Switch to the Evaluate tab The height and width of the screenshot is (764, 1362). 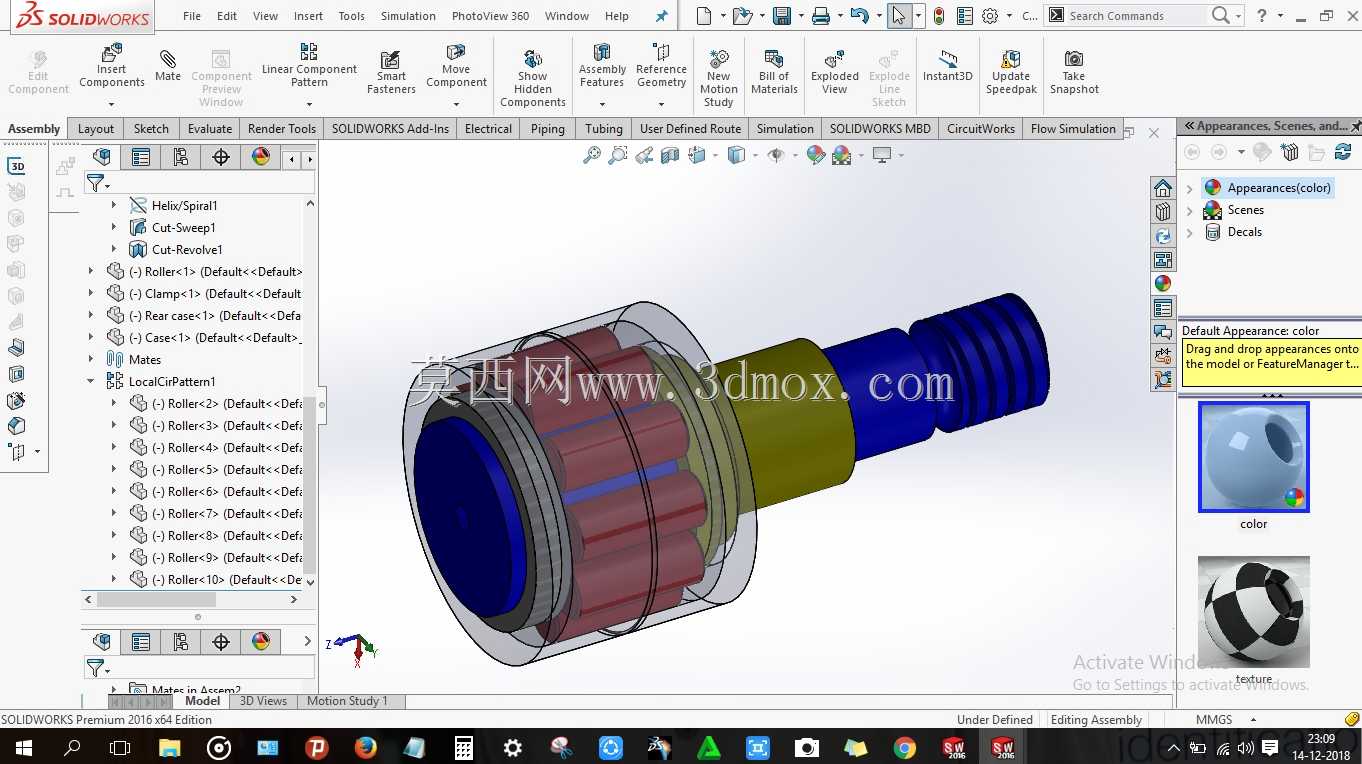(210, 129)
